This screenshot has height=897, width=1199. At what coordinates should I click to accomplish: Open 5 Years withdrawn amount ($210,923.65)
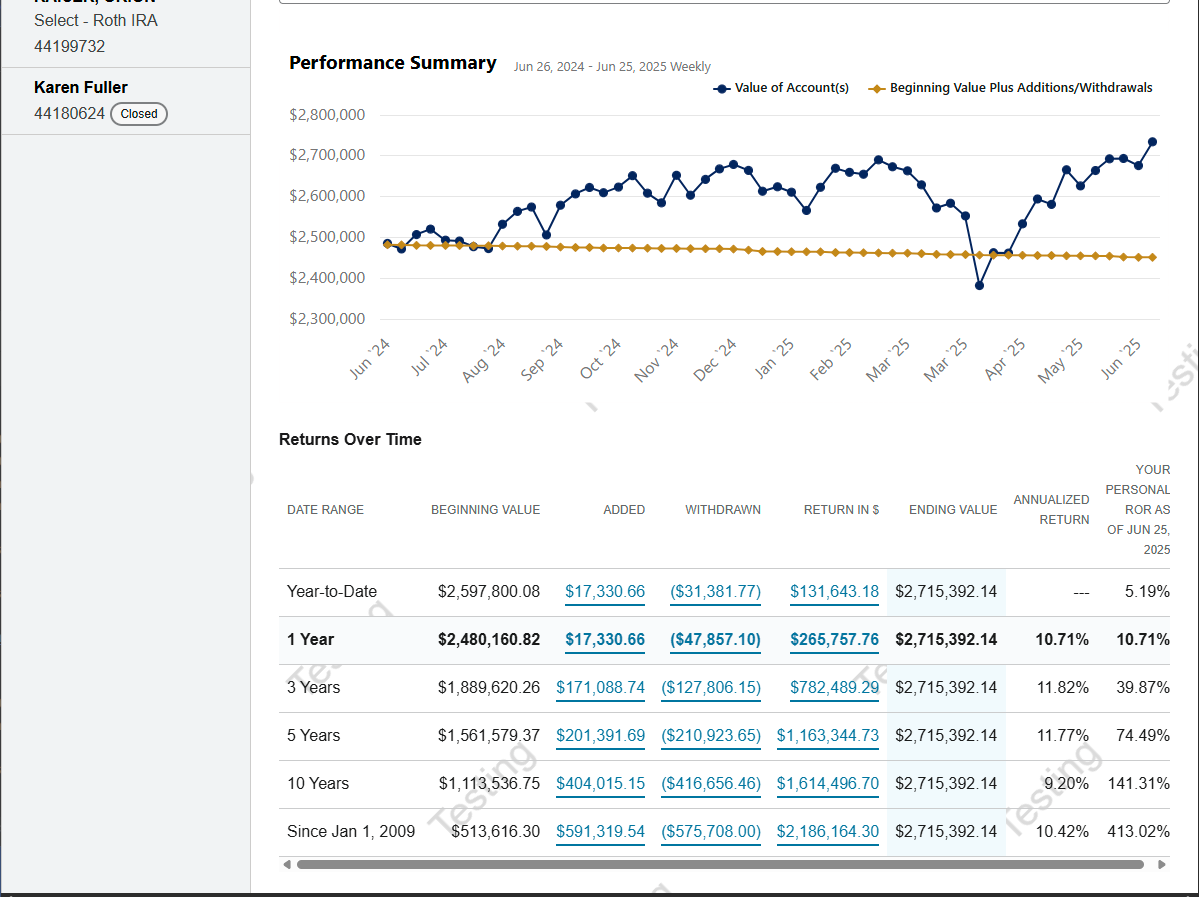pyautogui.click(x=711, y=735)
